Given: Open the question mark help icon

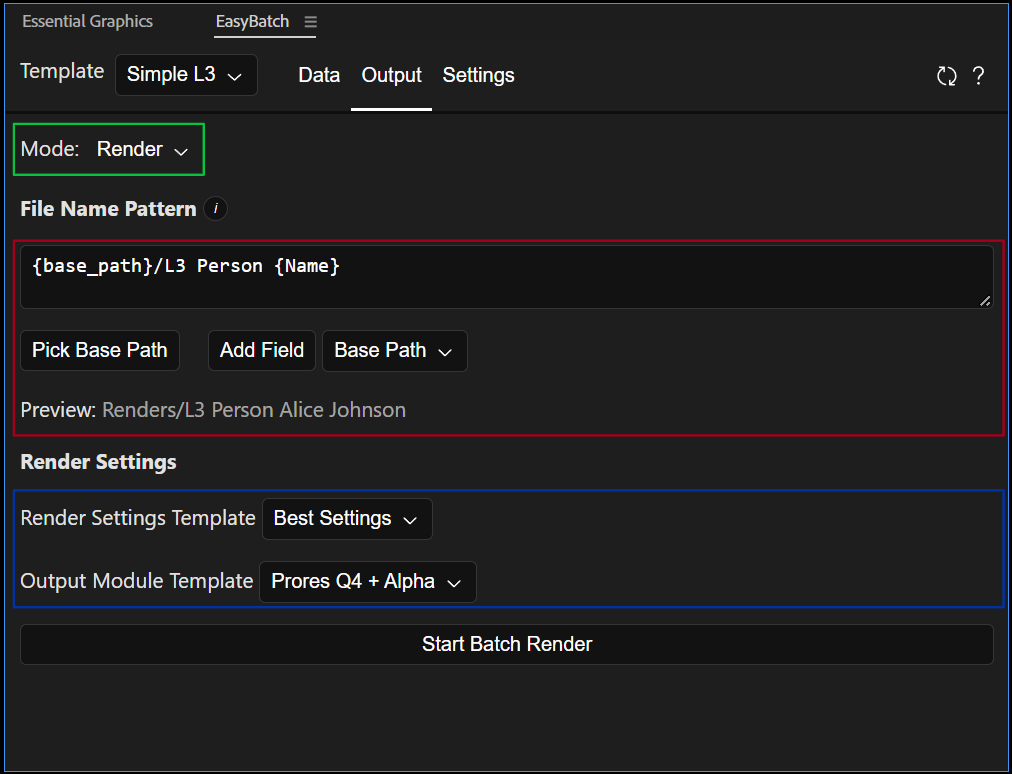Looking at the screenshot, I should (978, 76).
